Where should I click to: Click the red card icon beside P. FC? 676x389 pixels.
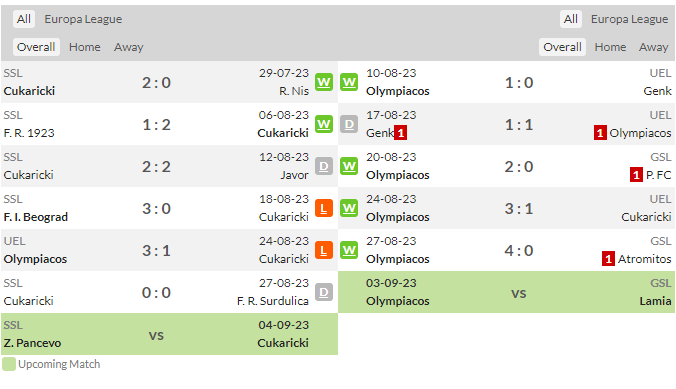pyautogui.click(x=636, y=175)
